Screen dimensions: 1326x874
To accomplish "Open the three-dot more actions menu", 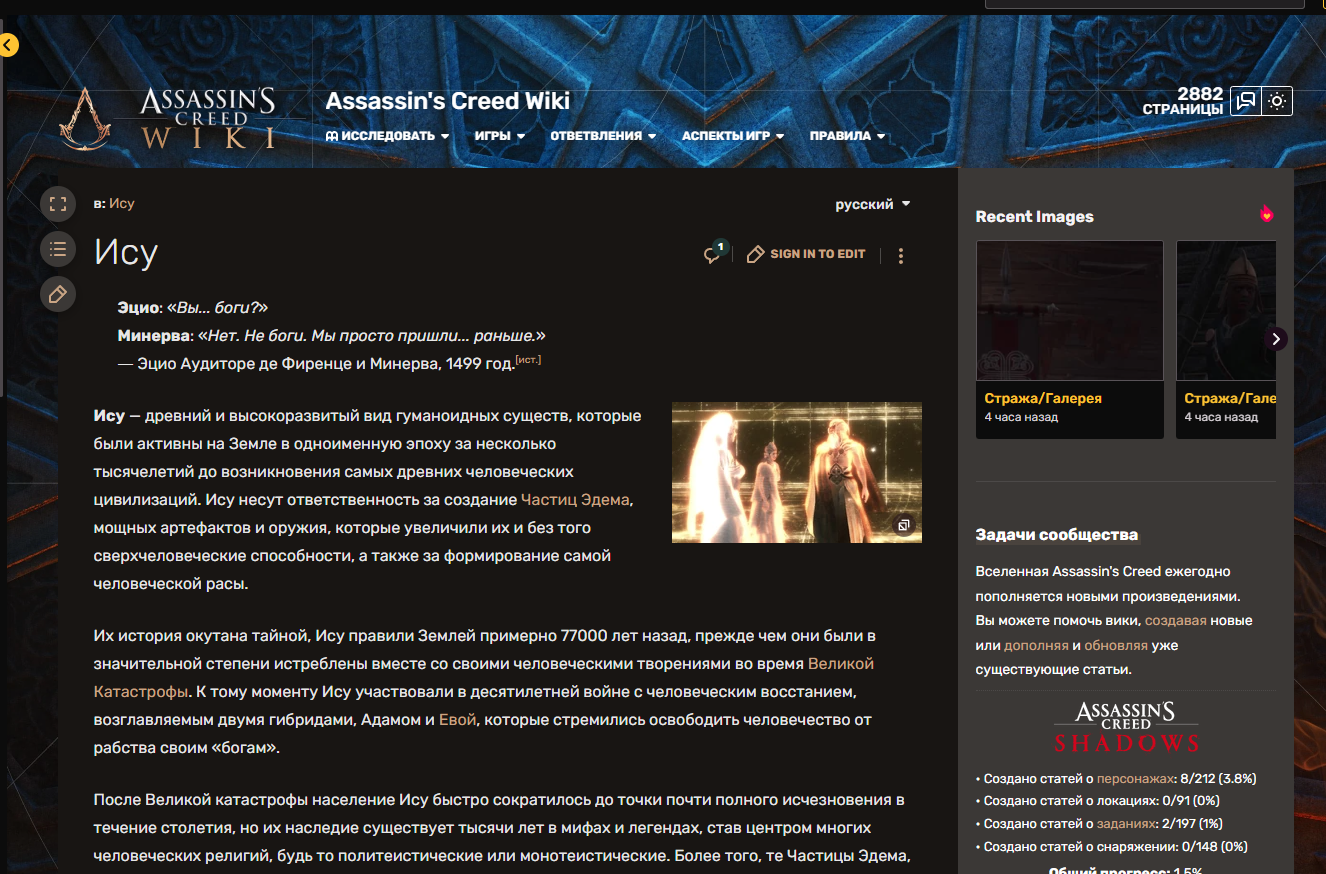I will pyautogui.click(x=901, y=256).
